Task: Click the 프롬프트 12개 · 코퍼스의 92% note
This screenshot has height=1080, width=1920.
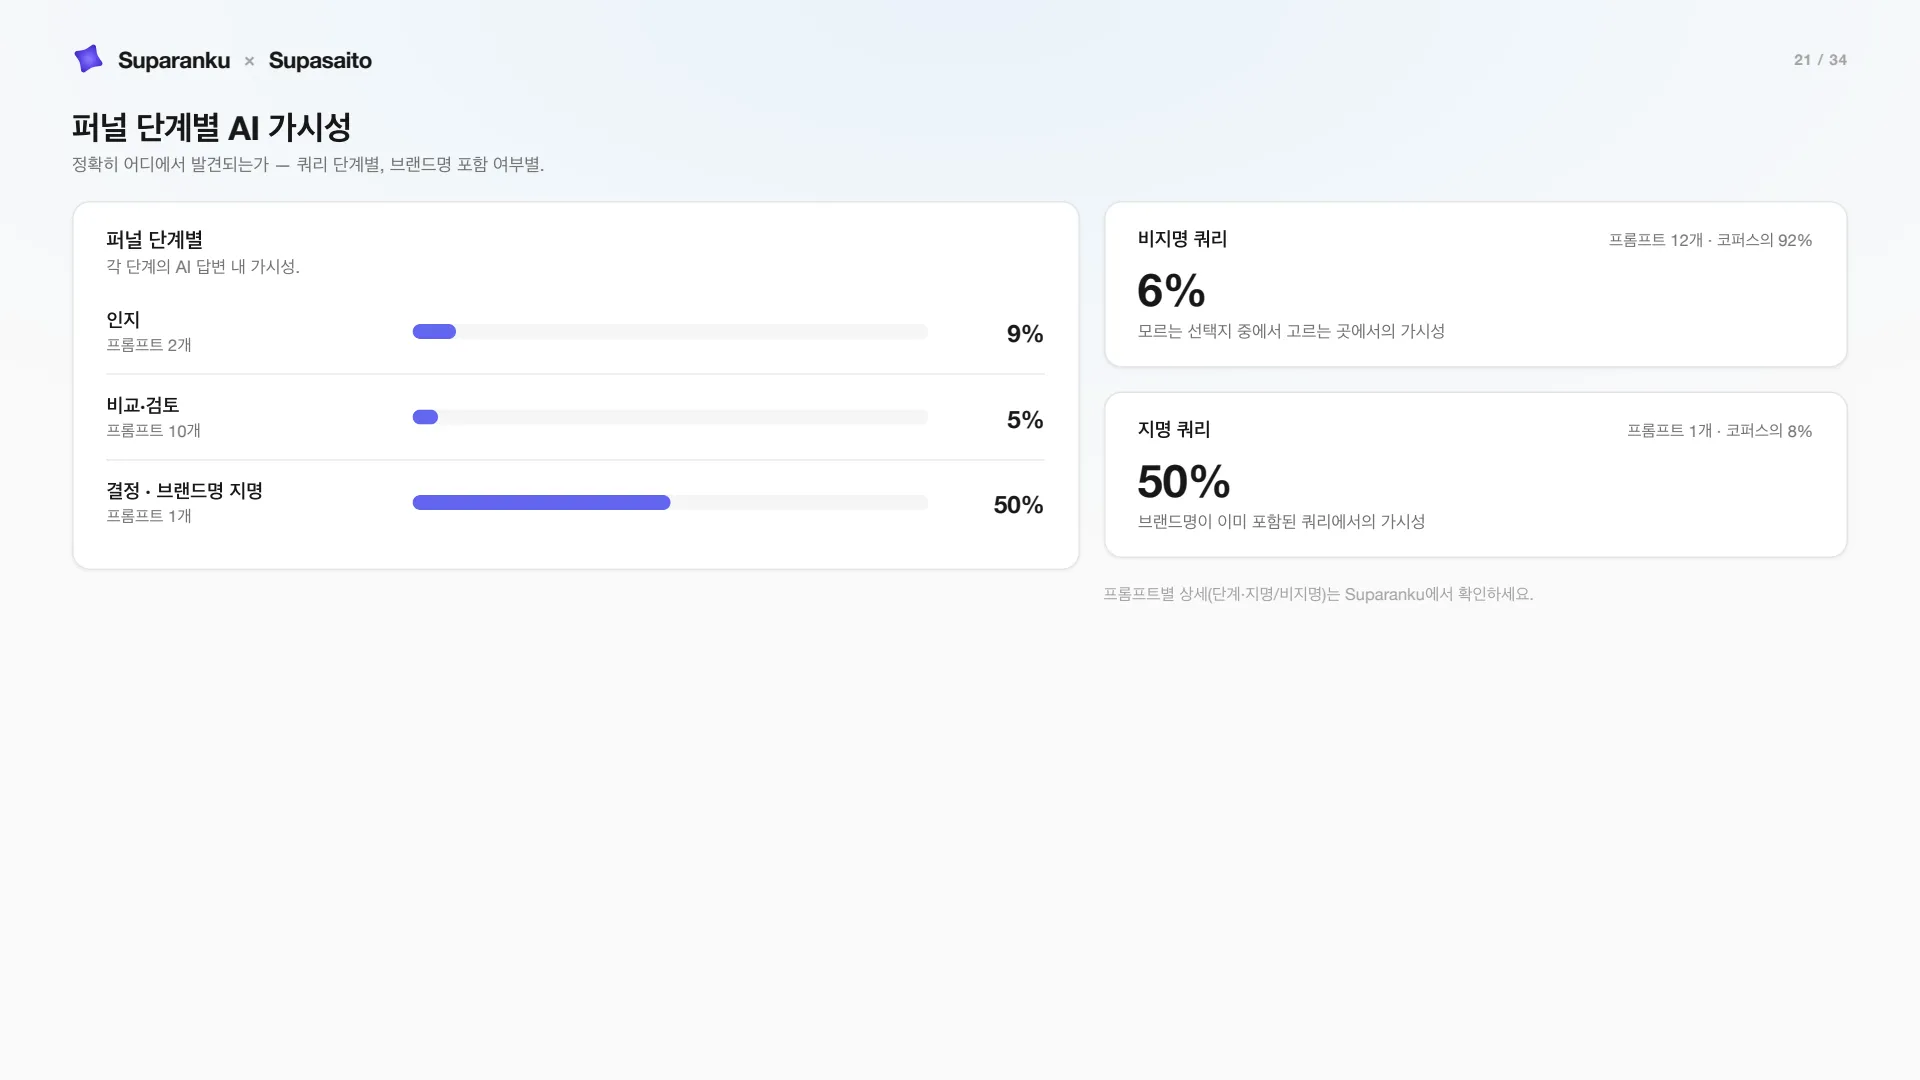Action: 1710,240
